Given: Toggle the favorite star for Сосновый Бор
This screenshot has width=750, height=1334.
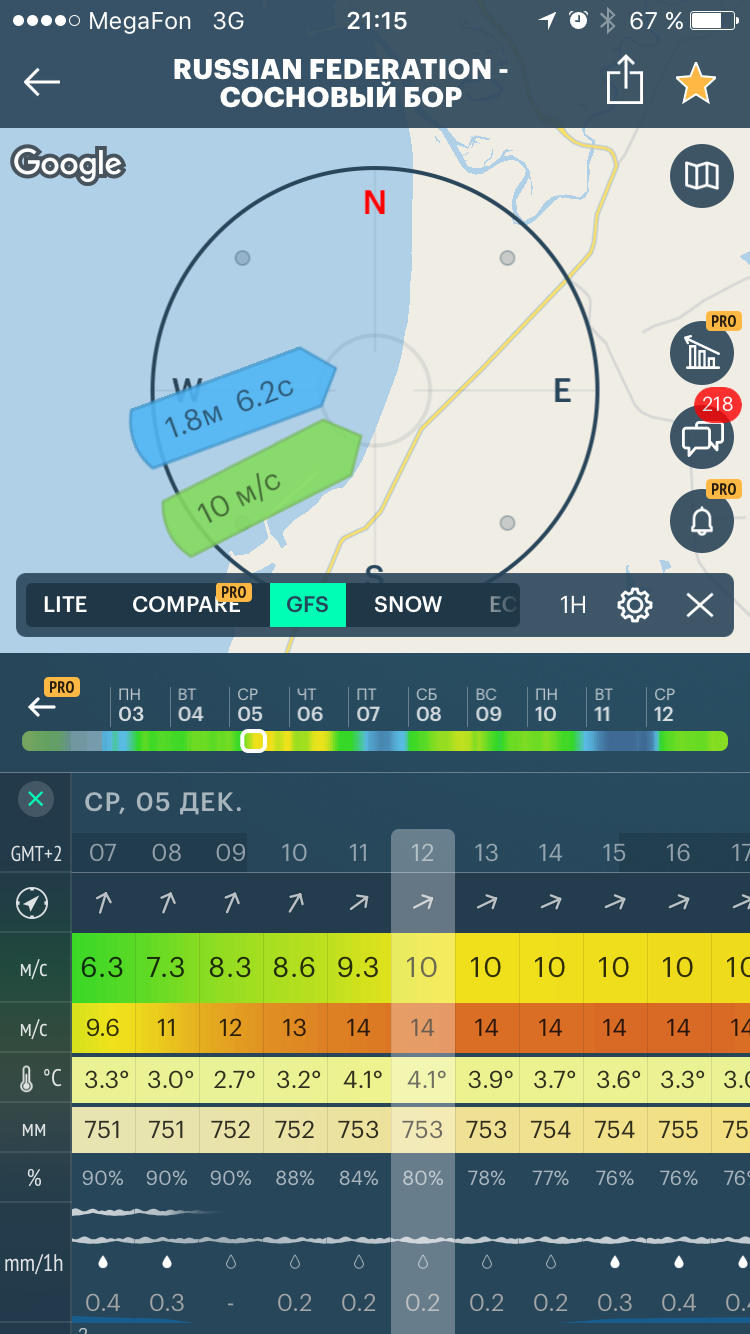Looking at the screenshot, I should (695, 83).
